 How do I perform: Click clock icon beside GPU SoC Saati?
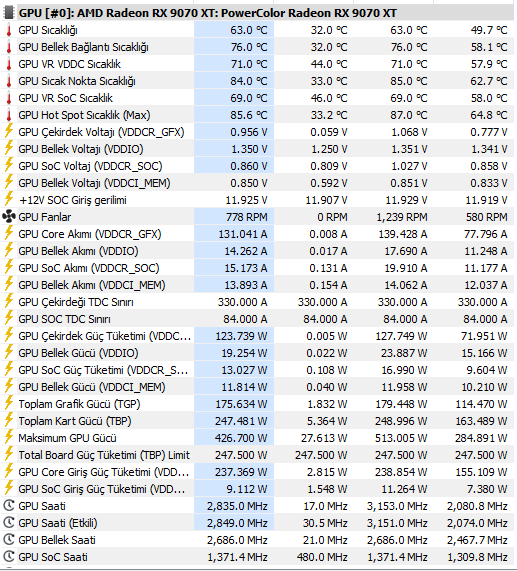pyautogui.click(x=9, y=557)
